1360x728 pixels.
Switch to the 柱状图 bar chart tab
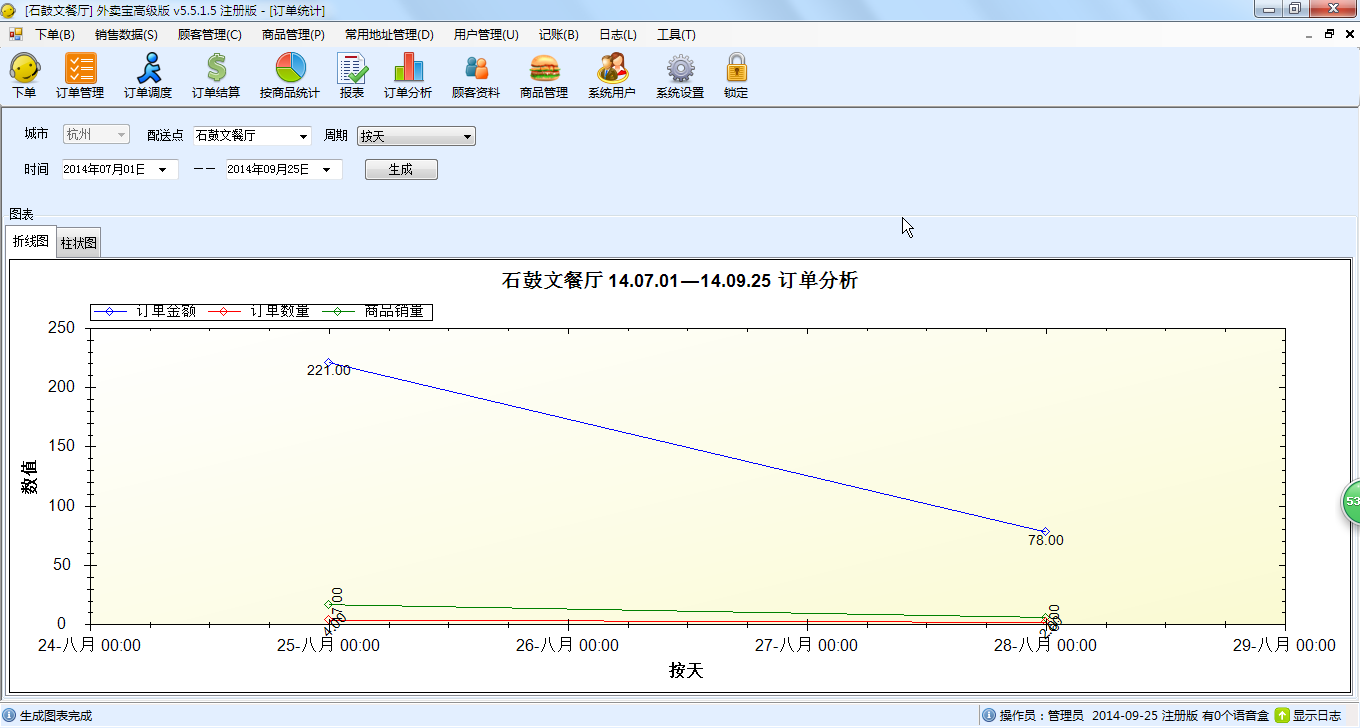[78, 242]
